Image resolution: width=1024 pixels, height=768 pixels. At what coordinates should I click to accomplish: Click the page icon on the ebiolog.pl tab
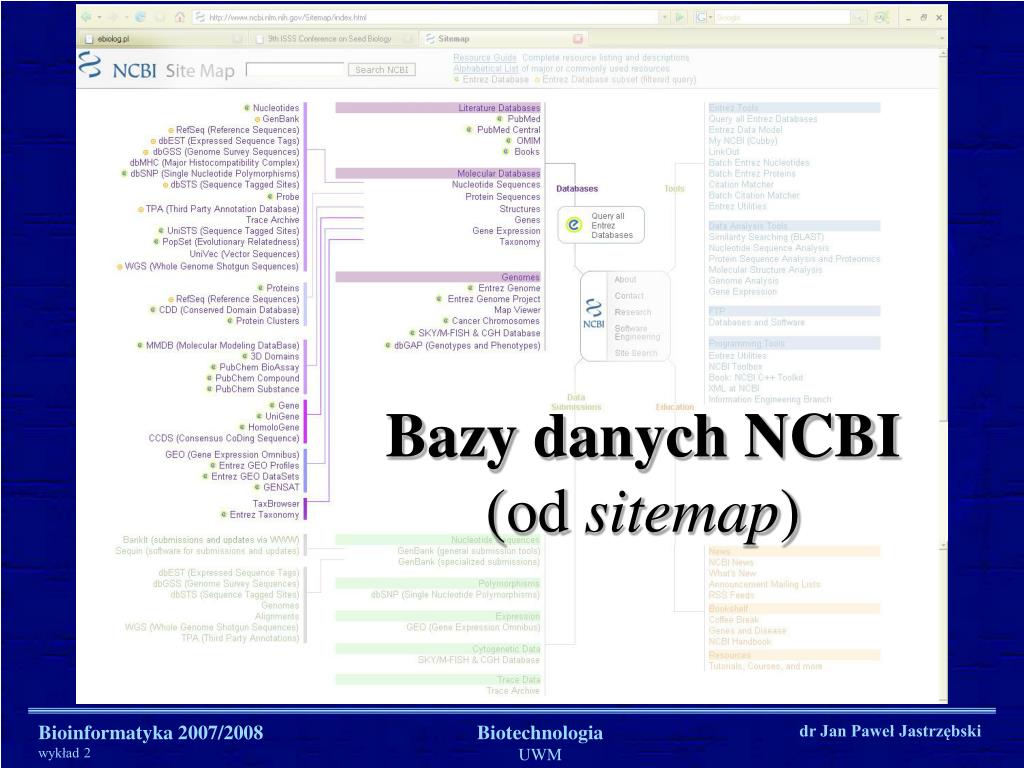pyautogui.click(x=90, y=39)
